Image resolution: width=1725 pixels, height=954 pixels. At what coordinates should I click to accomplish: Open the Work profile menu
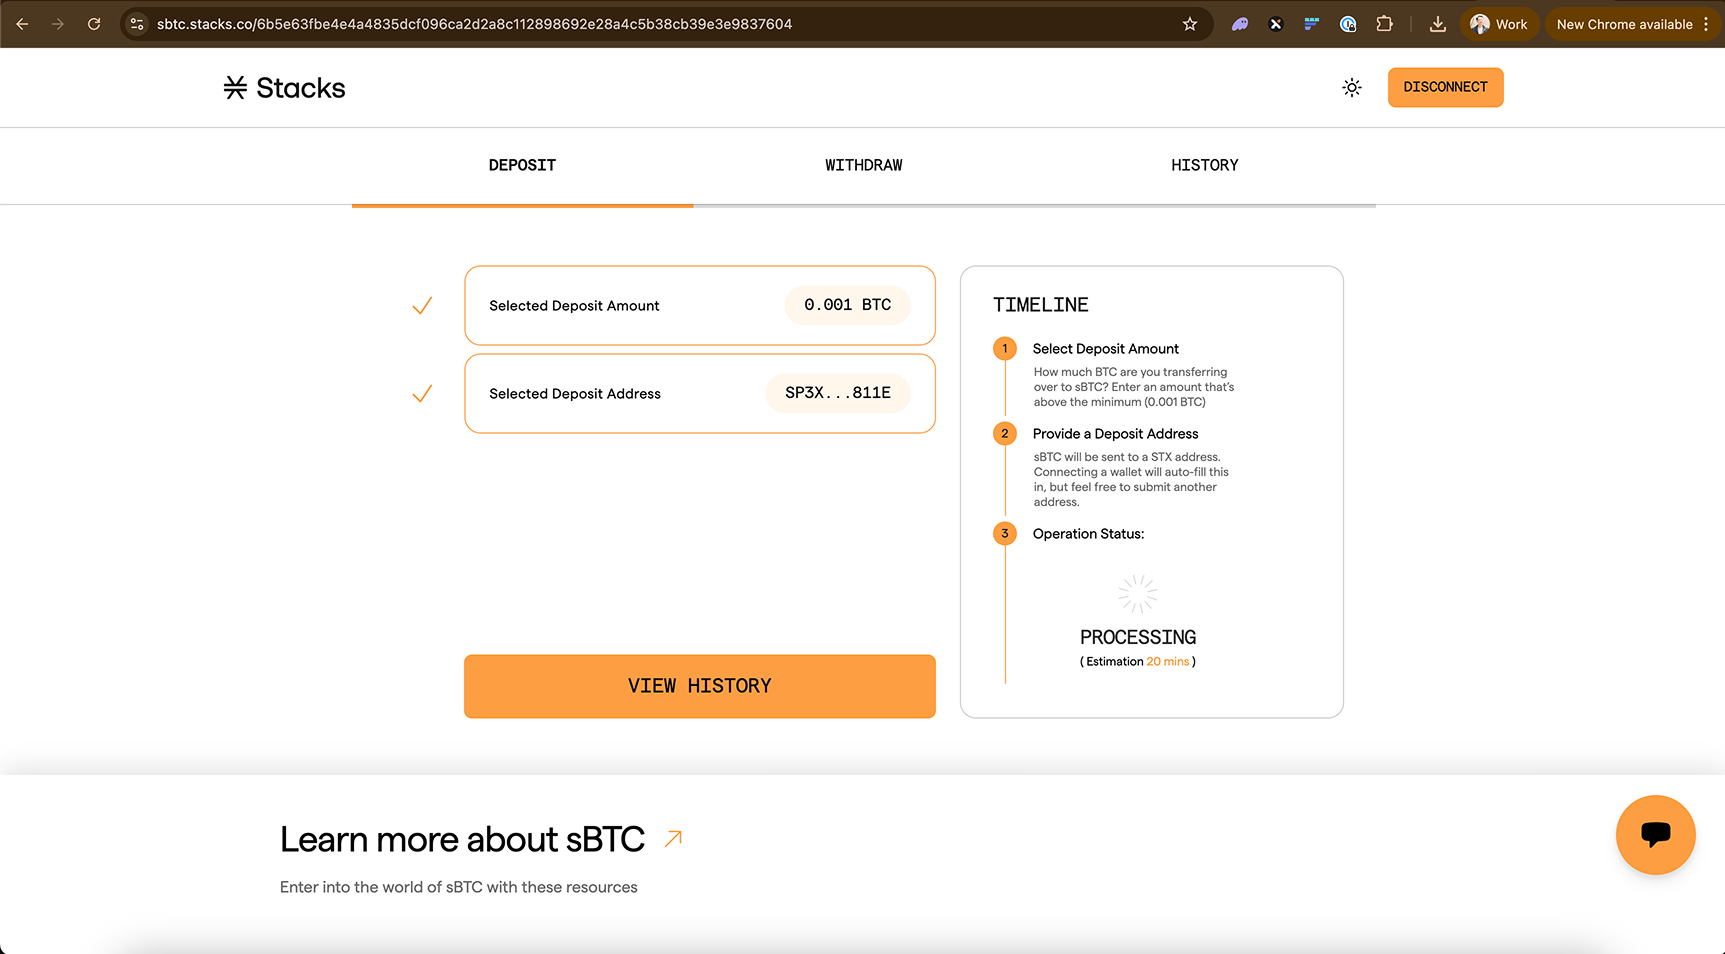pos(1499,24)
